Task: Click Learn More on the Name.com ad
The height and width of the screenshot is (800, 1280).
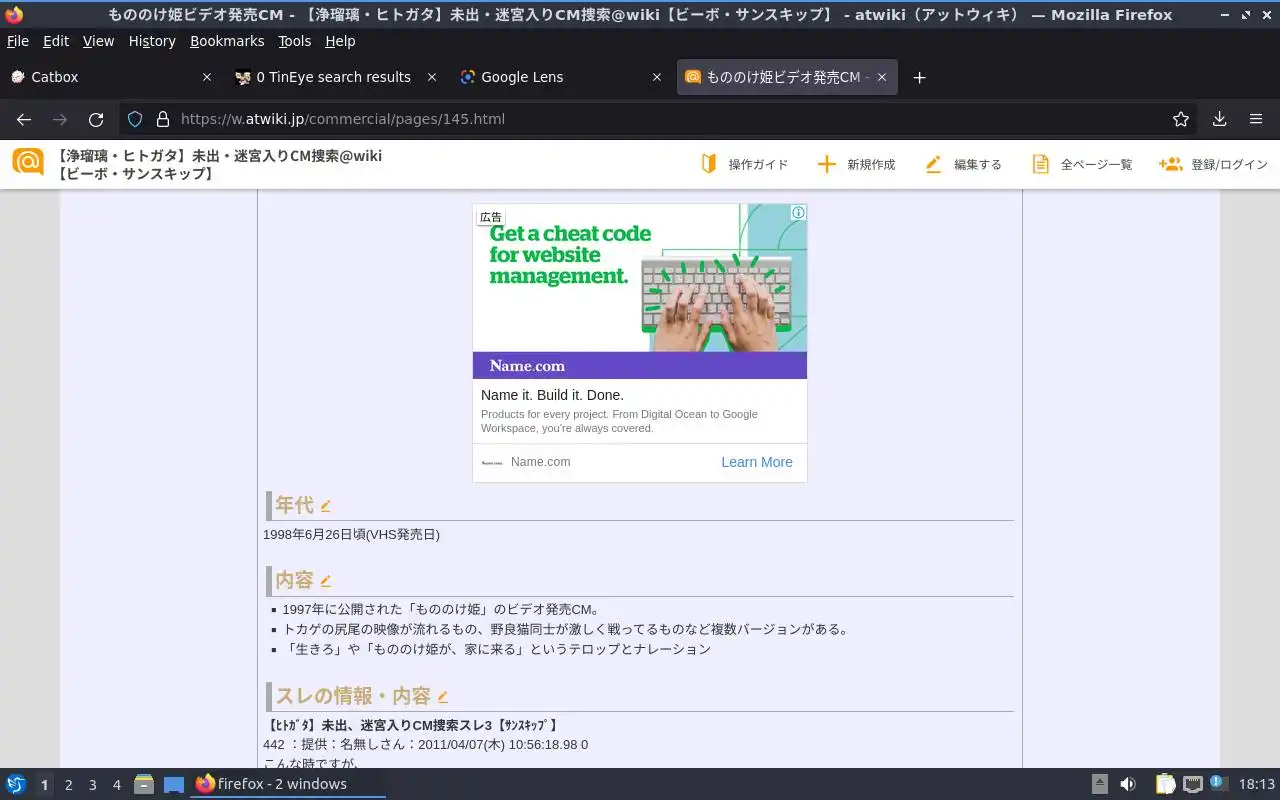Action: pyautogui.click(x=757, y=462)
